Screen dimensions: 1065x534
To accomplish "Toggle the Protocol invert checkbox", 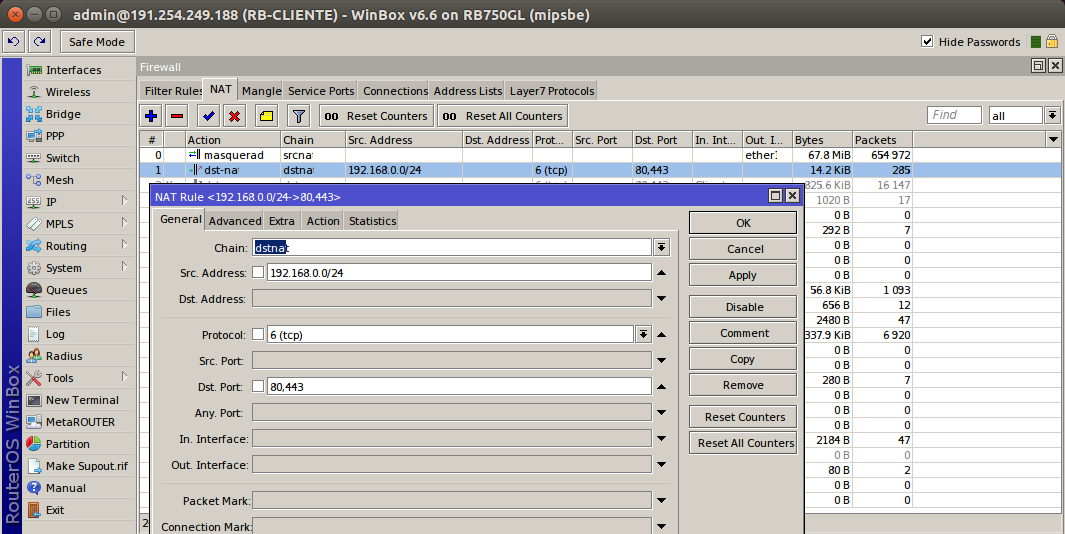I will (x=258, y=334).
